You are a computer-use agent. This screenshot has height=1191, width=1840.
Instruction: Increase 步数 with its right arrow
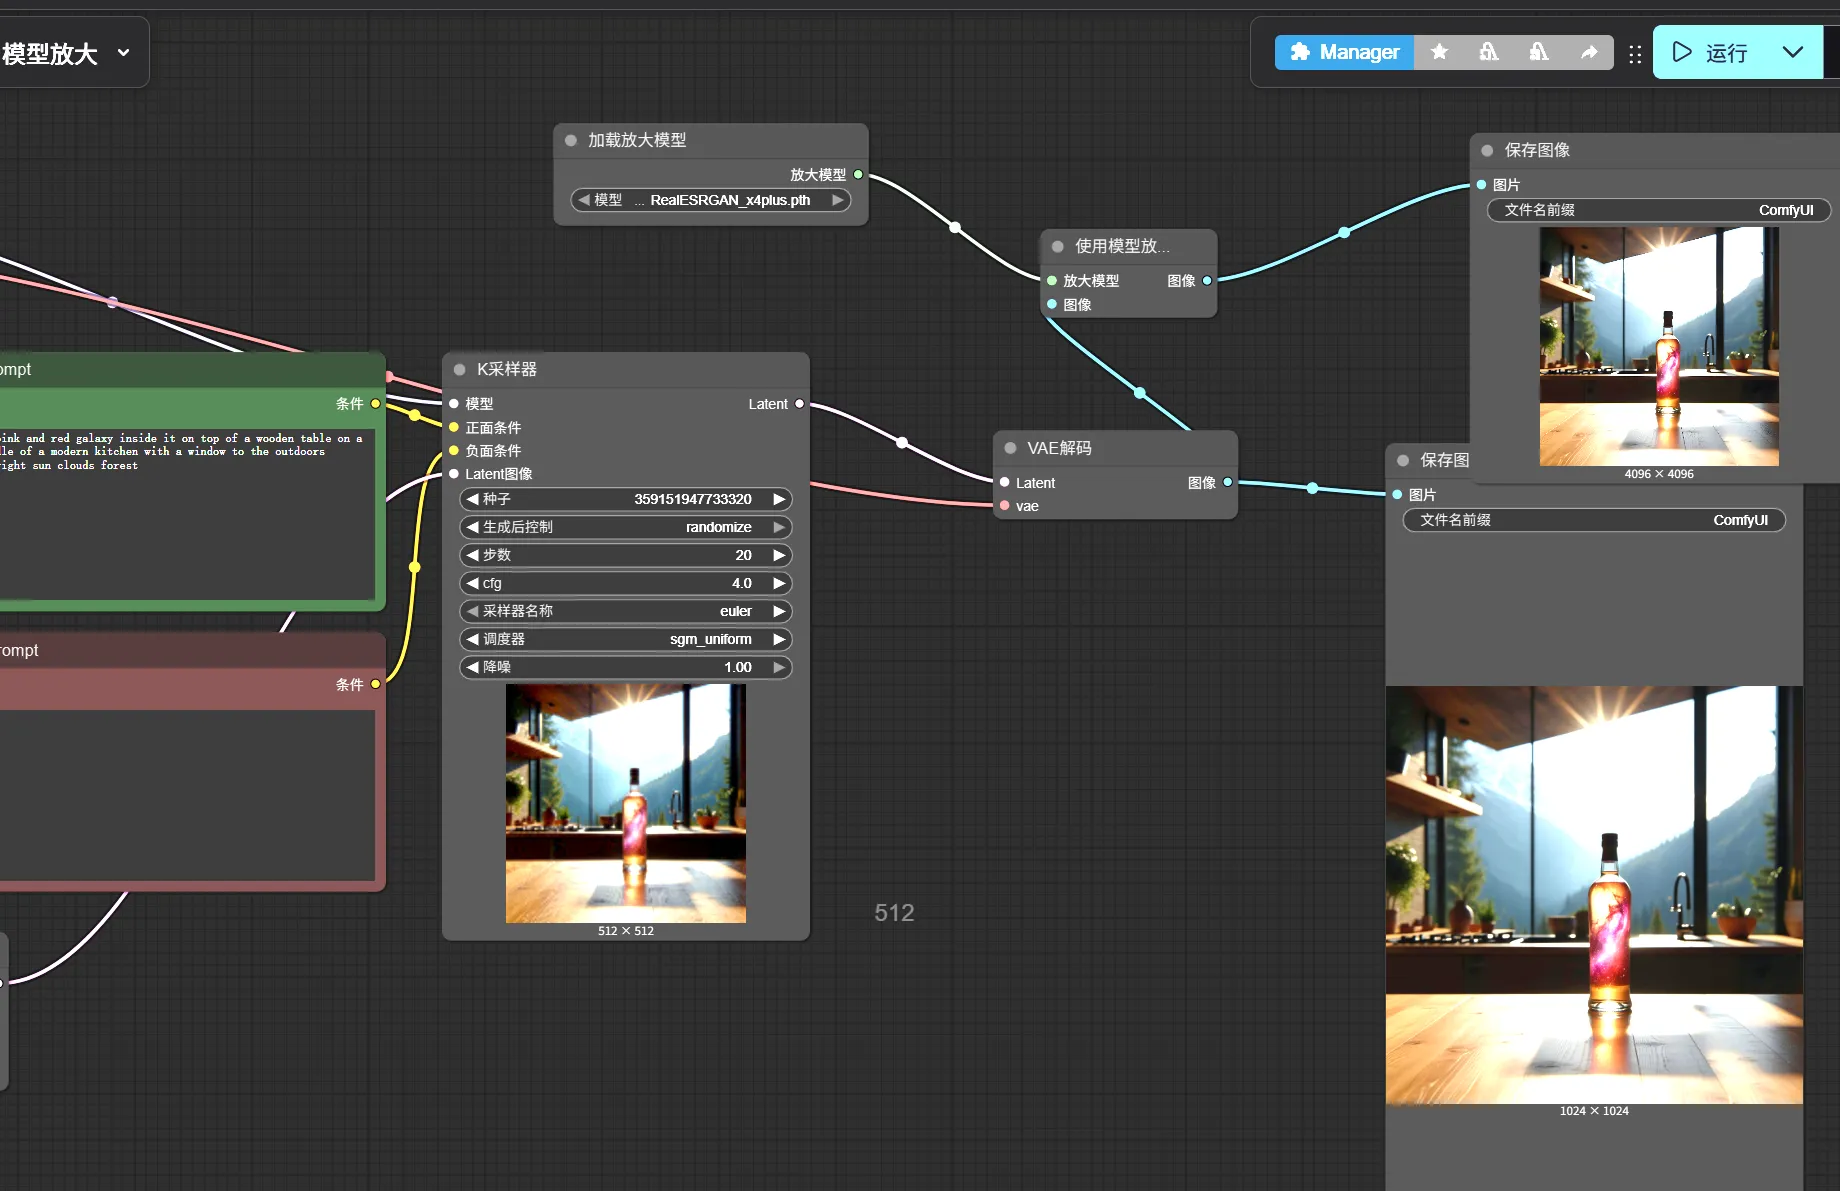779,555
